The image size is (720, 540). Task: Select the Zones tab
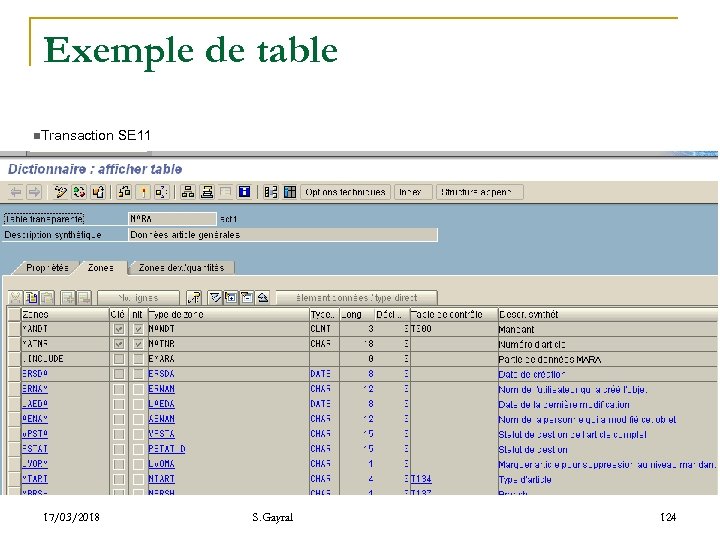[101, 268]
